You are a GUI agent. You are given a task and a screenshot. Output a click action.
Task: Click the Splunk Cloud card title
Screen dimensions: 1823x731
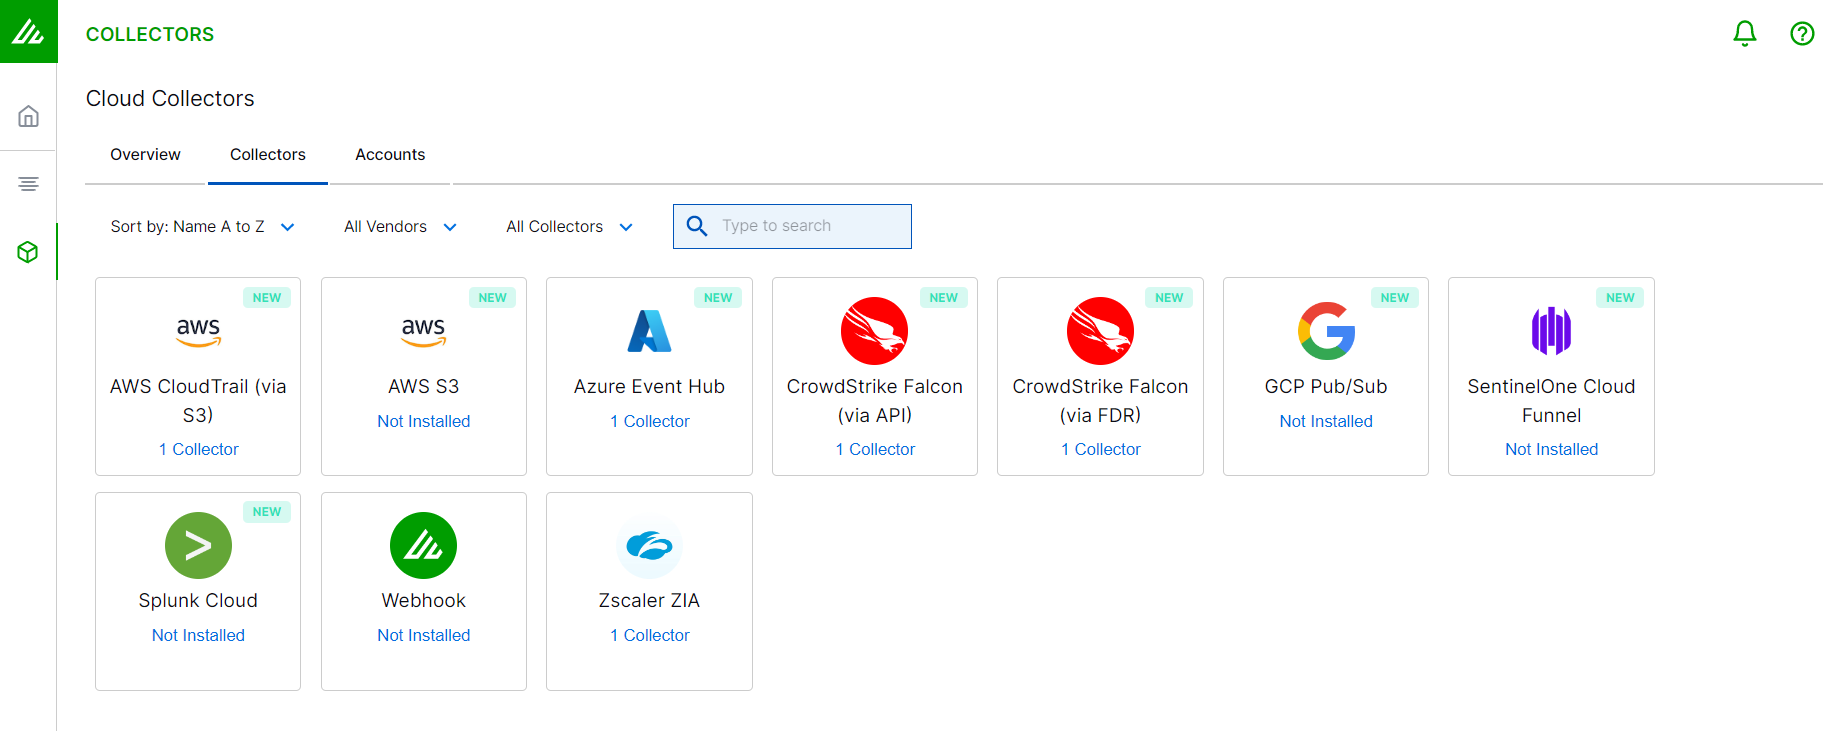198,601
